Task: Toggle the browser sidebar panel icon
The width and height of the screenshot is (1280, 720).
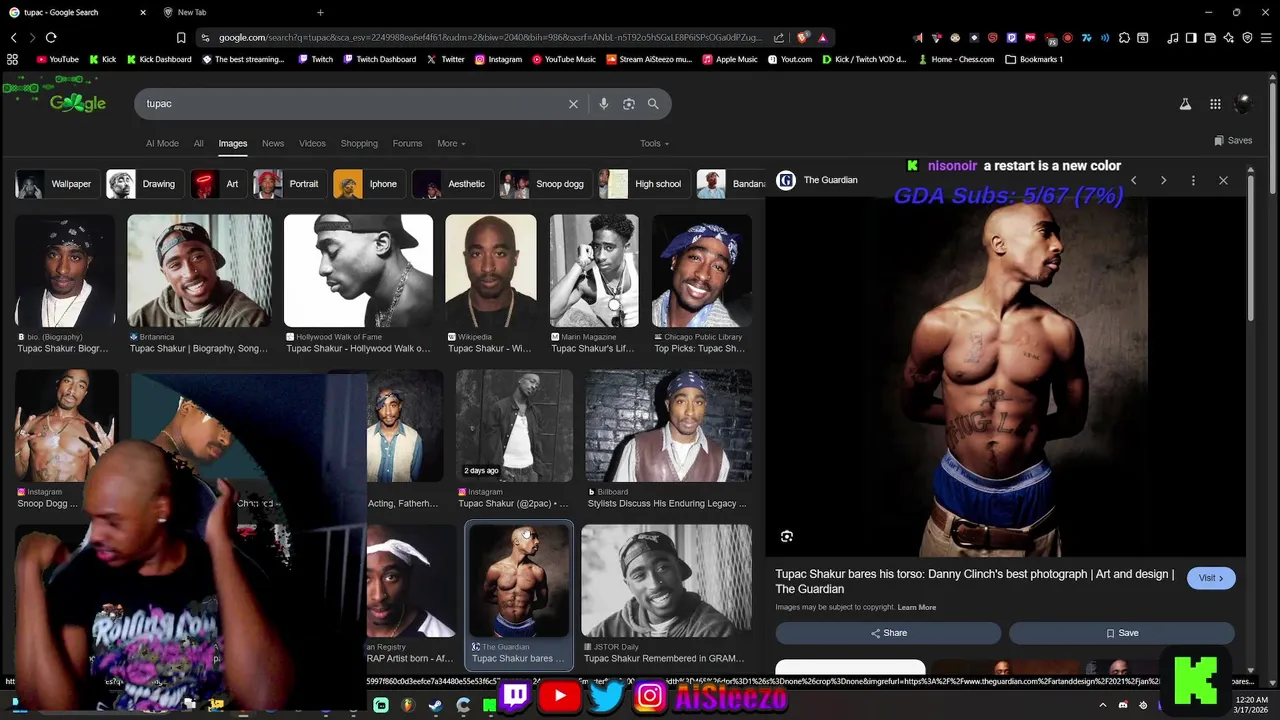Action: [1191, 38]
